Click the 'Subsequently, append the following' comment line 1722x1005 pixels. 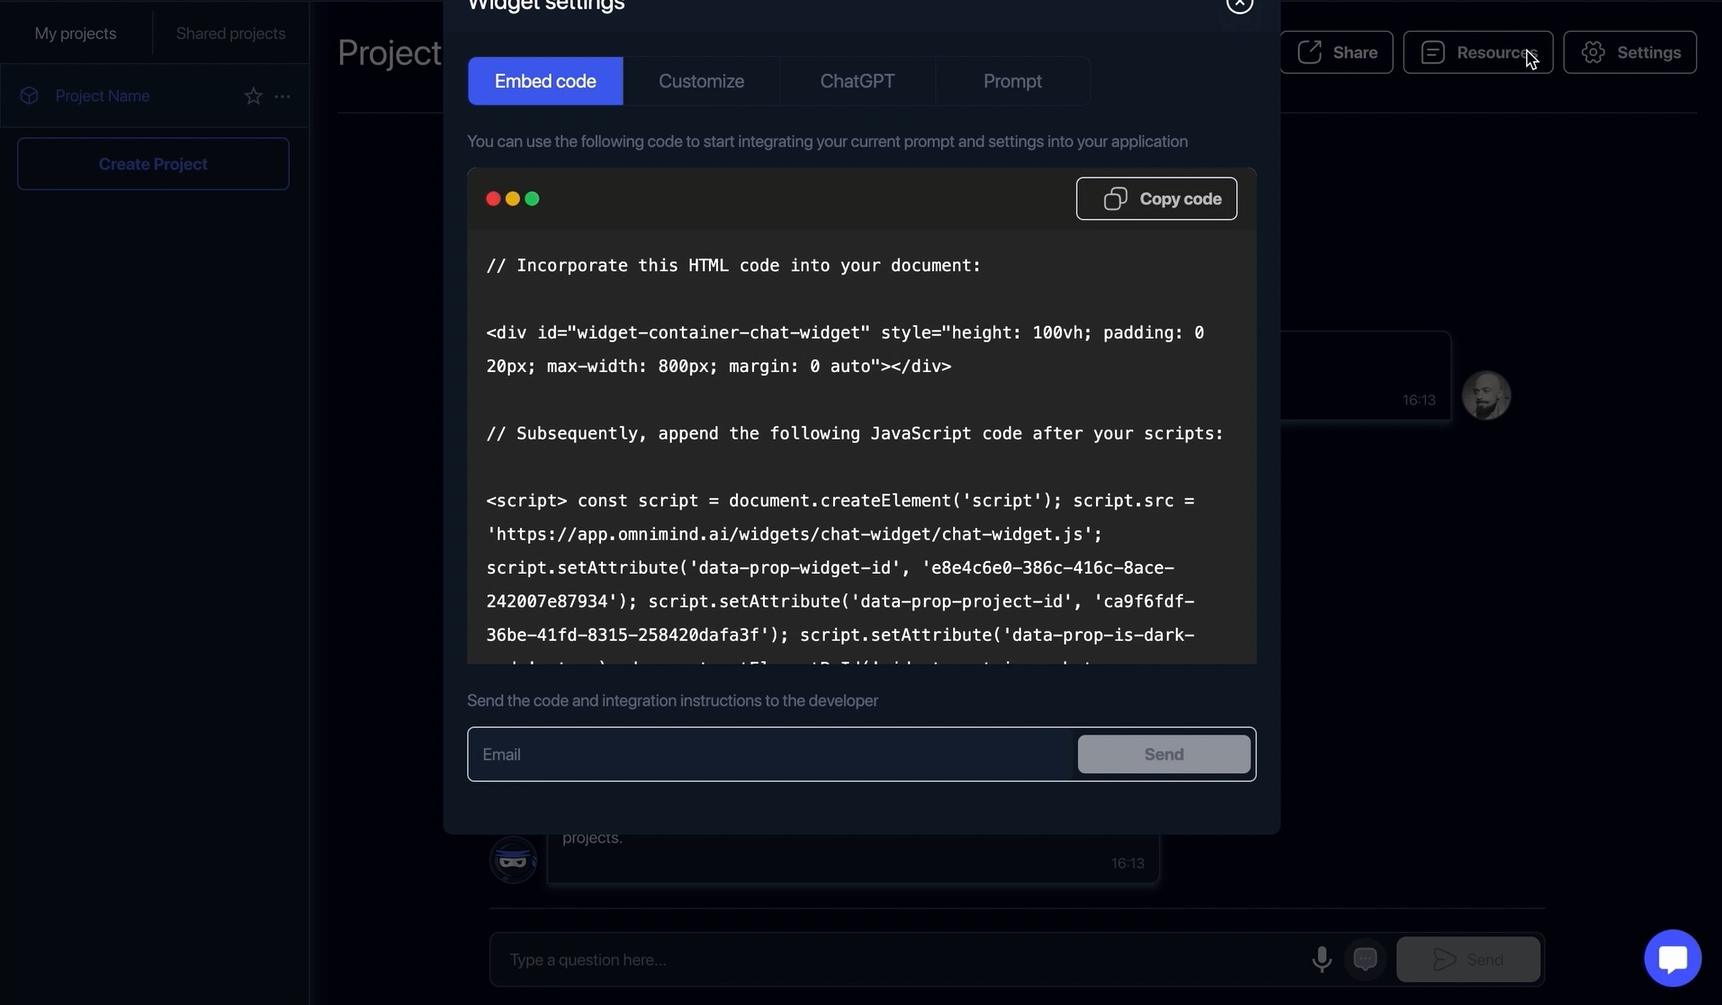[x=855, y=433]
